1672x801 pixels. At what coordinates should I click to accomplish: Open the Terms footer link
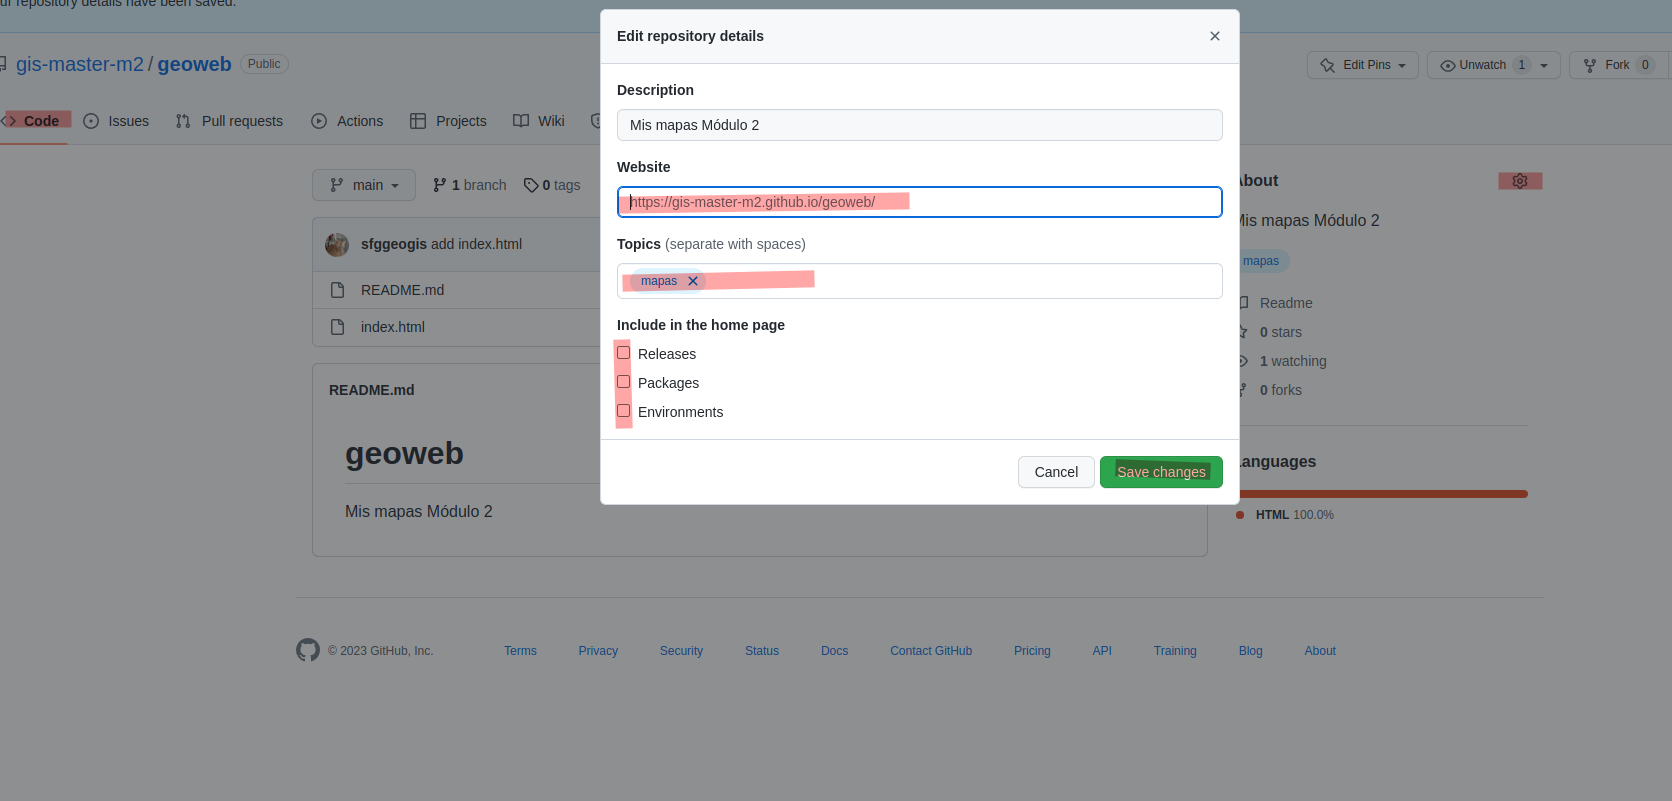[520, 651]
